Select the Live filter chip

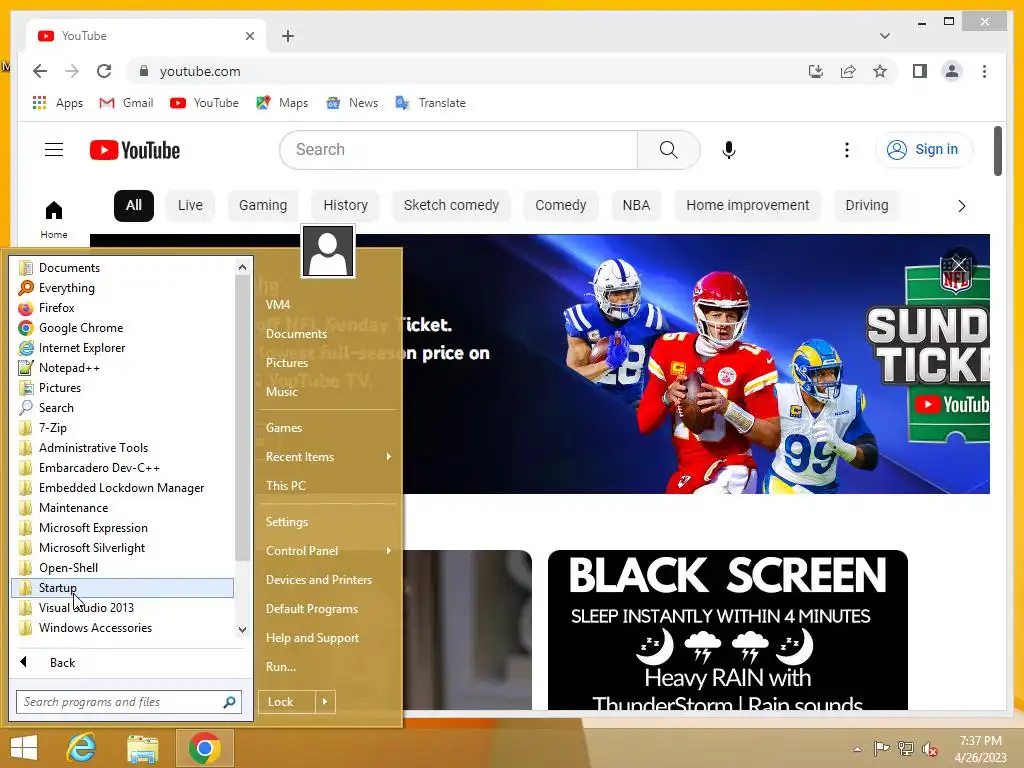tap(190, 206)
